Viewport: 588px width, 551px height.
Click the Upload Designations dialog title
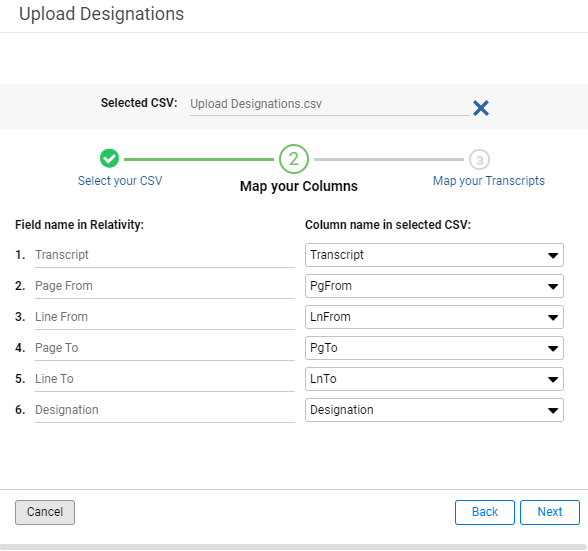101,14
